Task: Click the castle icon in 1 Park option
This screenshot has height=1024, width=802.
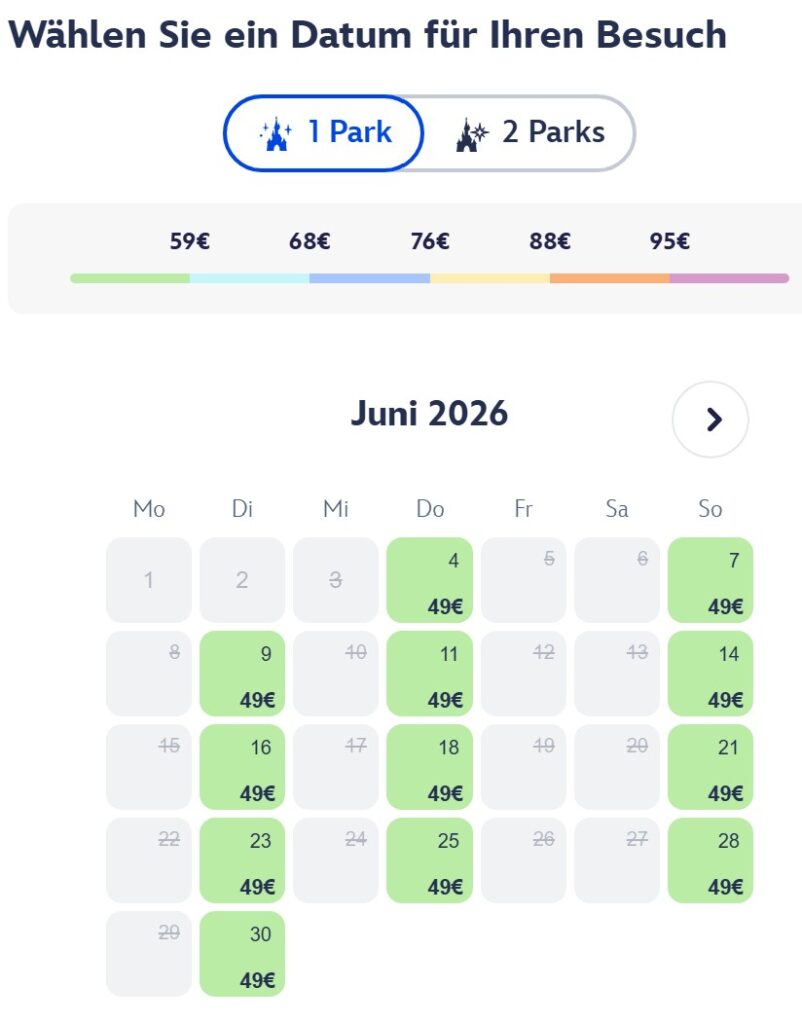Action: click(275, 133)
